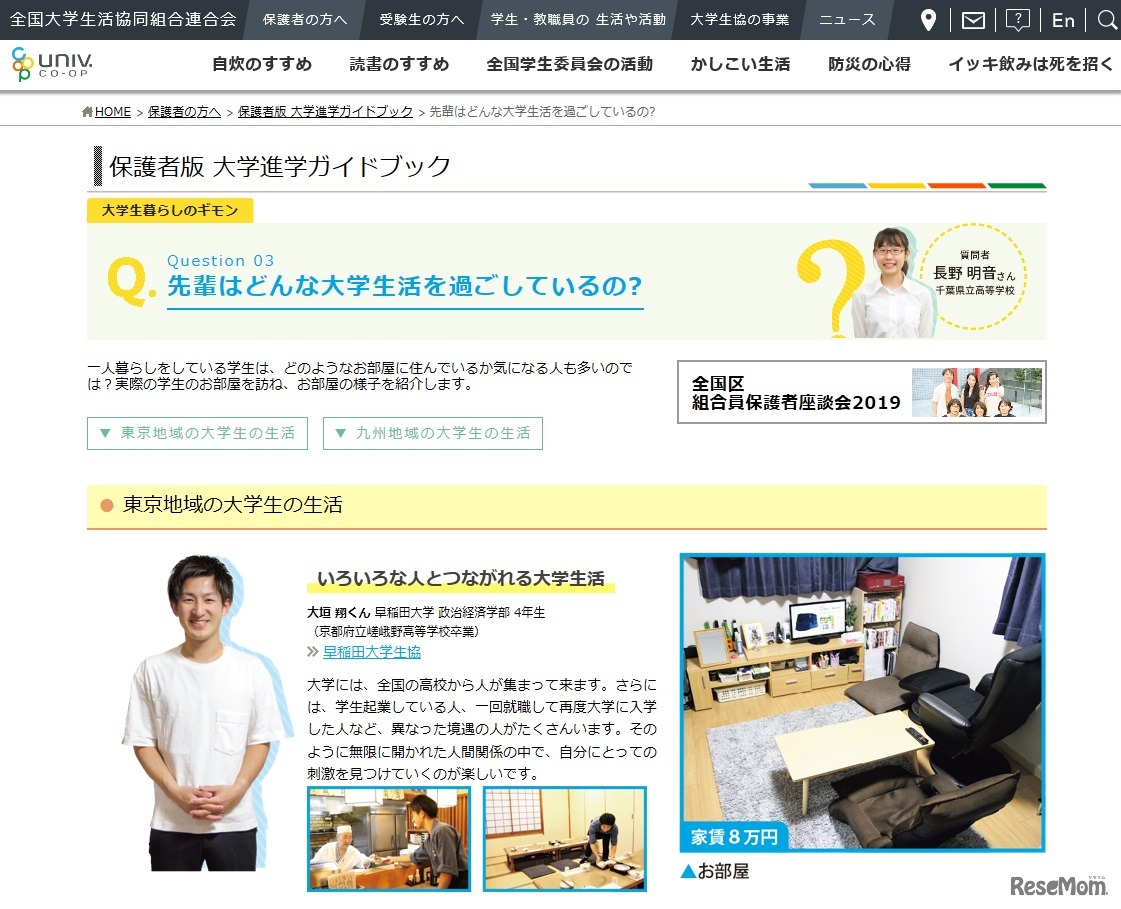The width and height of the screenshot is (1121, 909).
Task: Open the 組合員保護者座談会2019 banner
Action: click(862, 391)
